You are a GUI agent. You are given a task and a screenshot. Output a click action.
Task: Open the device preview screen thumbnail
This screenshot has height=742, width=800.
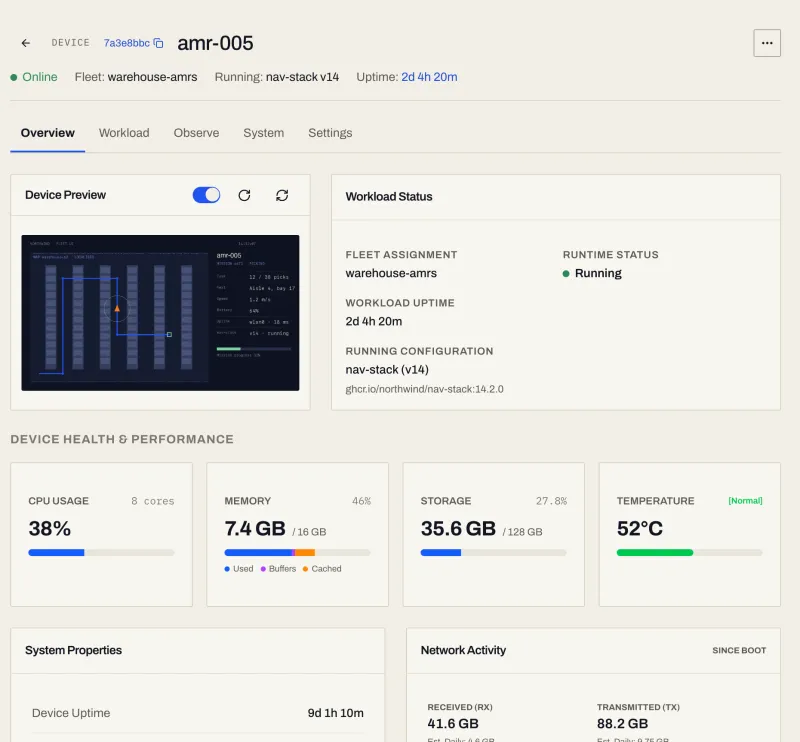160,313
